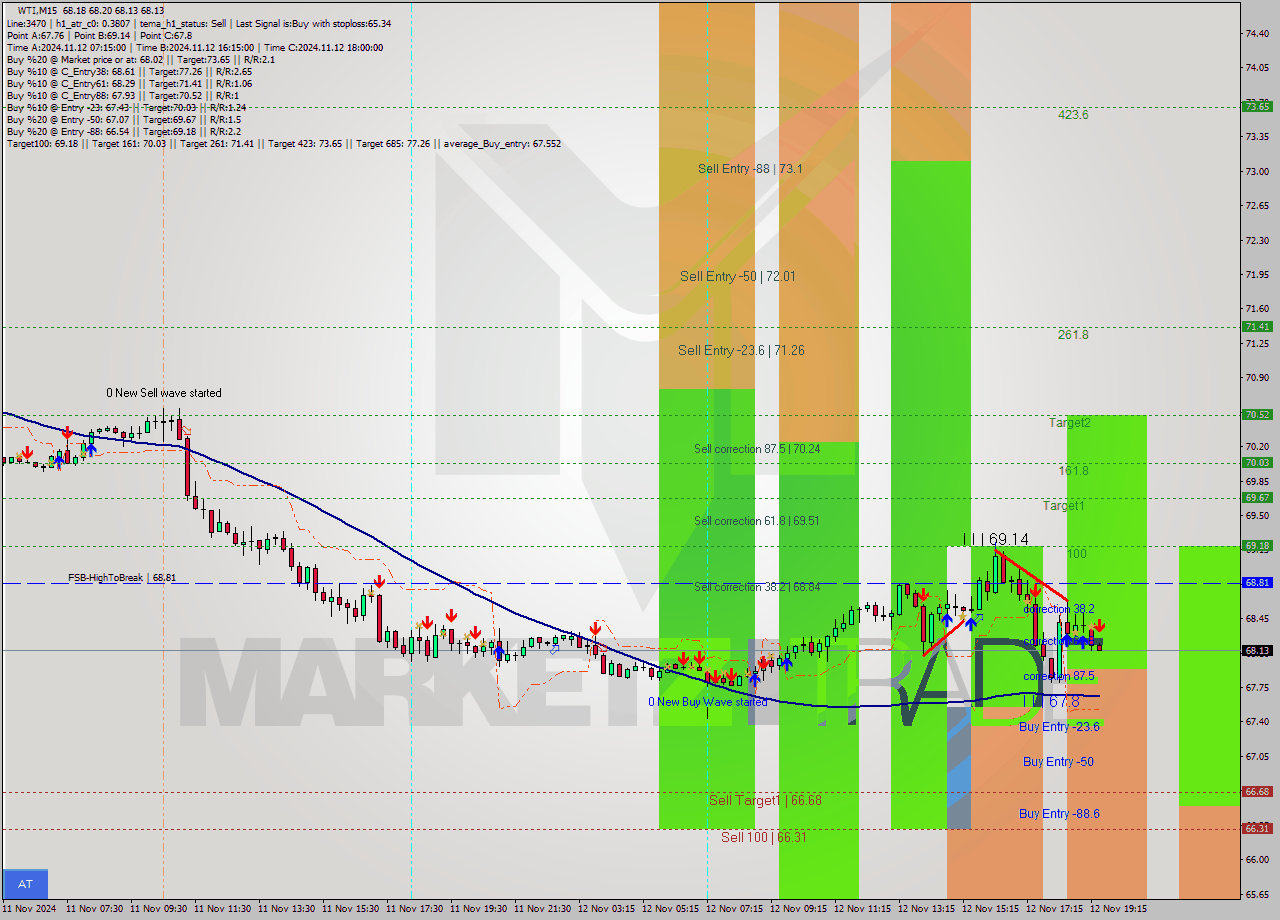The height and width of the screenshot is (920, 1280).
Task: Click the 'Sell 100 | 66.31' label
Action: click(764, 837)
